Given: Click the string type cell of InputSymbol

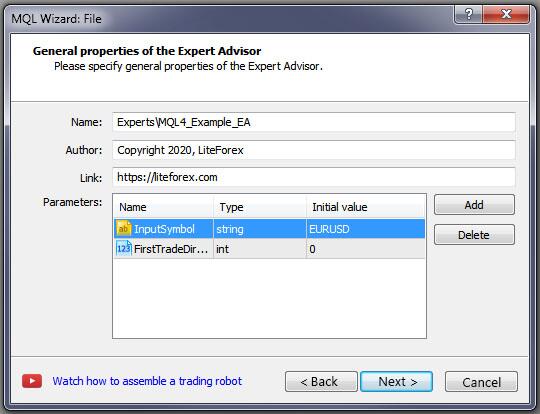Looking at the screenshot, I should coord(260,229).
